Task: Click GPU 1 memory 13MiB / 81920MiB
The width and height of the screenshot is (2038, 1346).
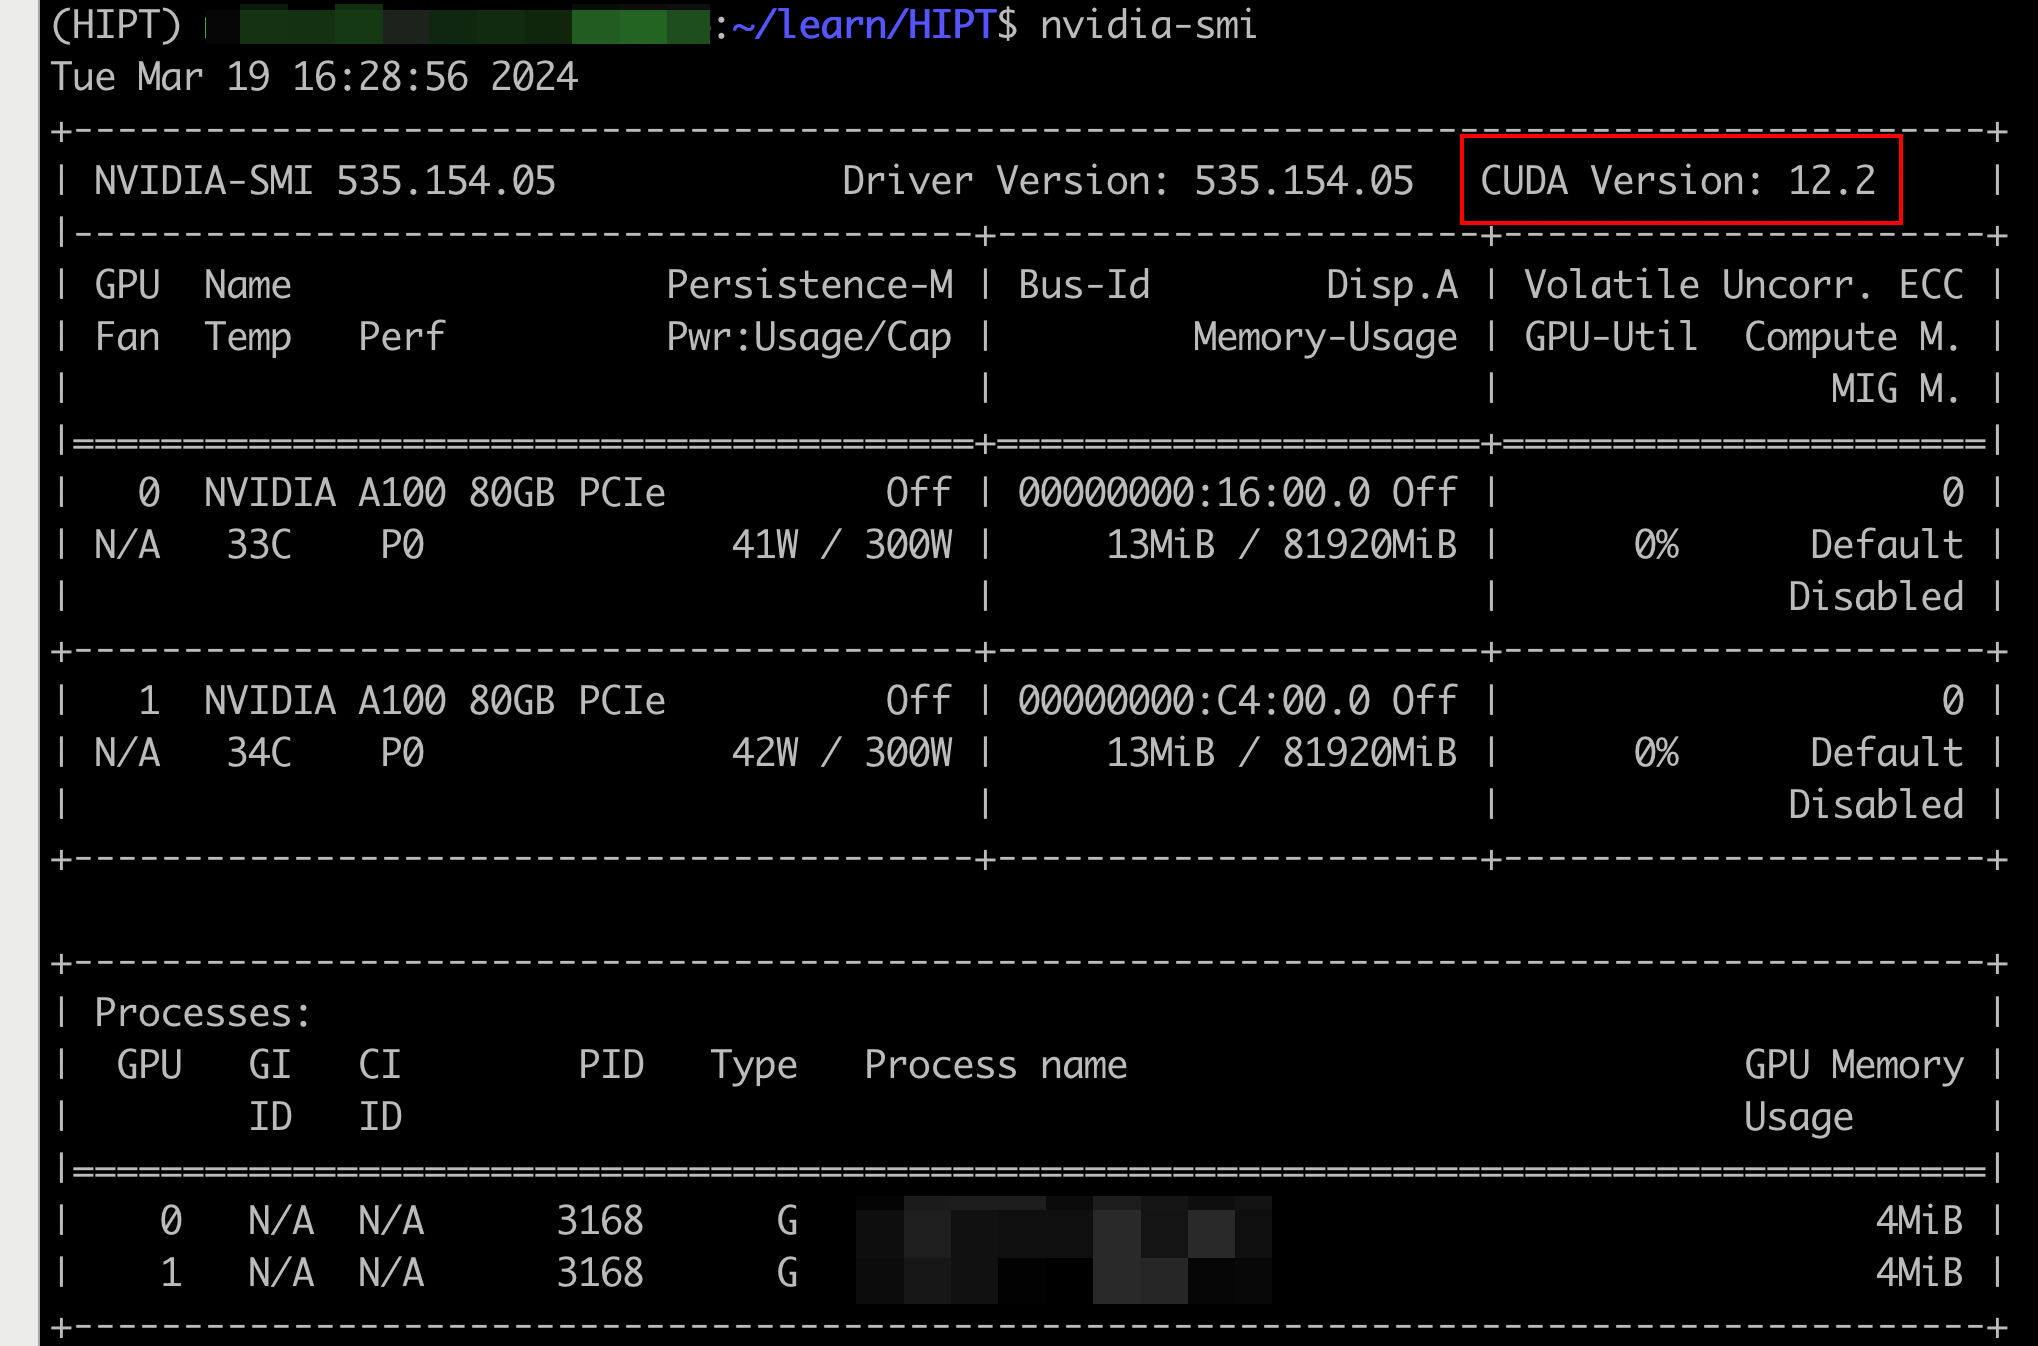Action: (1282, 753)
